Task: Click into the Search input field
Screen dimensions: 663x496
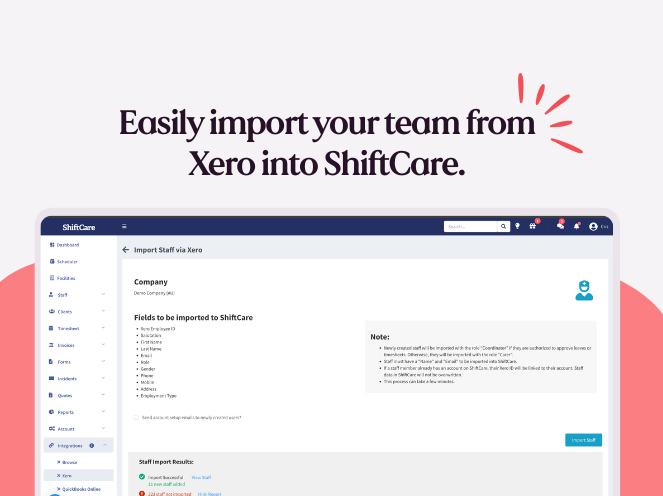Action: click(471, 227)
